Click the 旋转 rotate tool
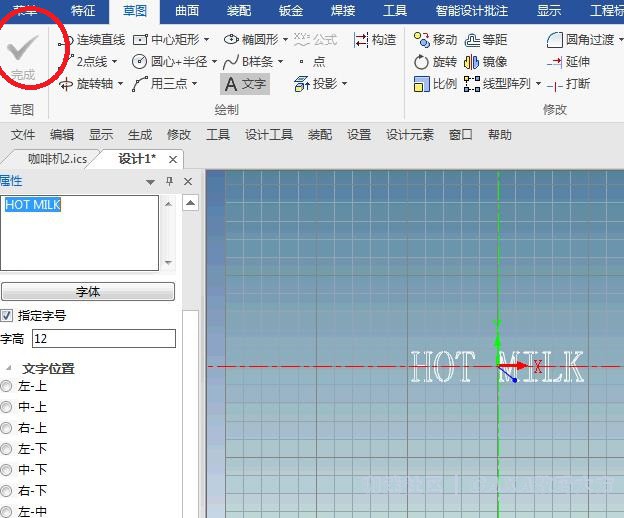 coord(435,62)
